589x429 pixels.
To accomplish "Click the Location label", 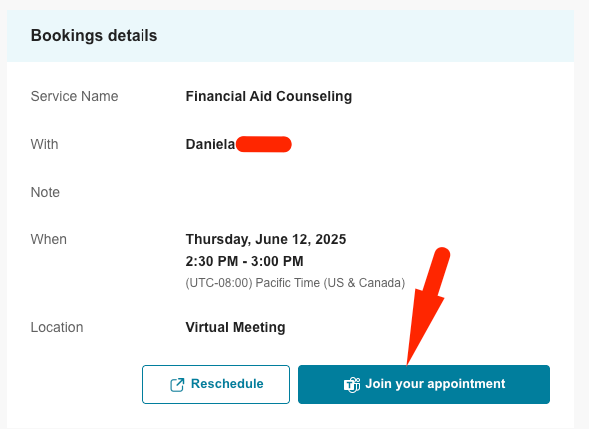I will coord(57,327).
